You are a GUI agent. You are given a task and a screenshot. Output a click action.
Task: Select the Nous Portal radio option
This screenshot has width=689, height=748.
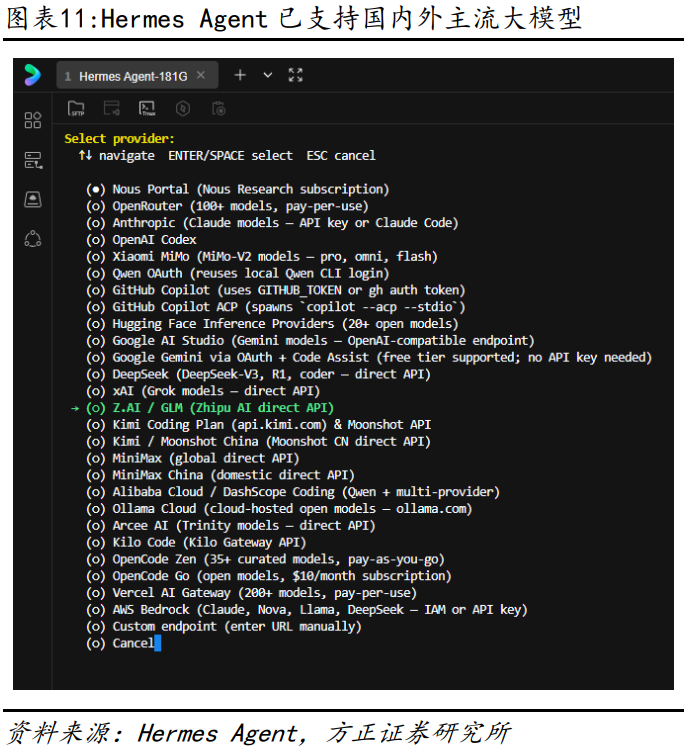[96, 189]
